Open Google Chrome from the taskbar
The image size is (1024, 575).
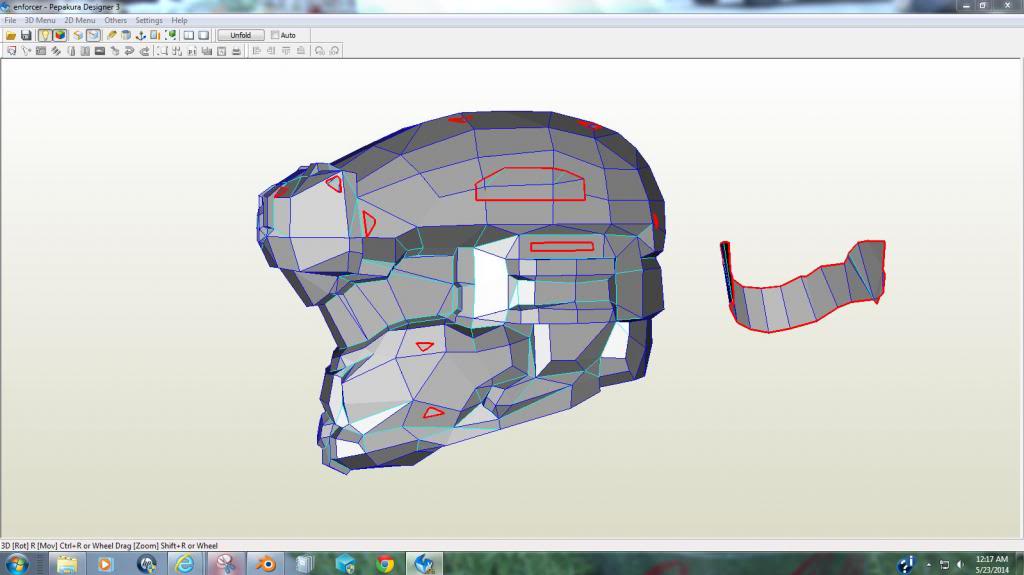pos(385,564)
